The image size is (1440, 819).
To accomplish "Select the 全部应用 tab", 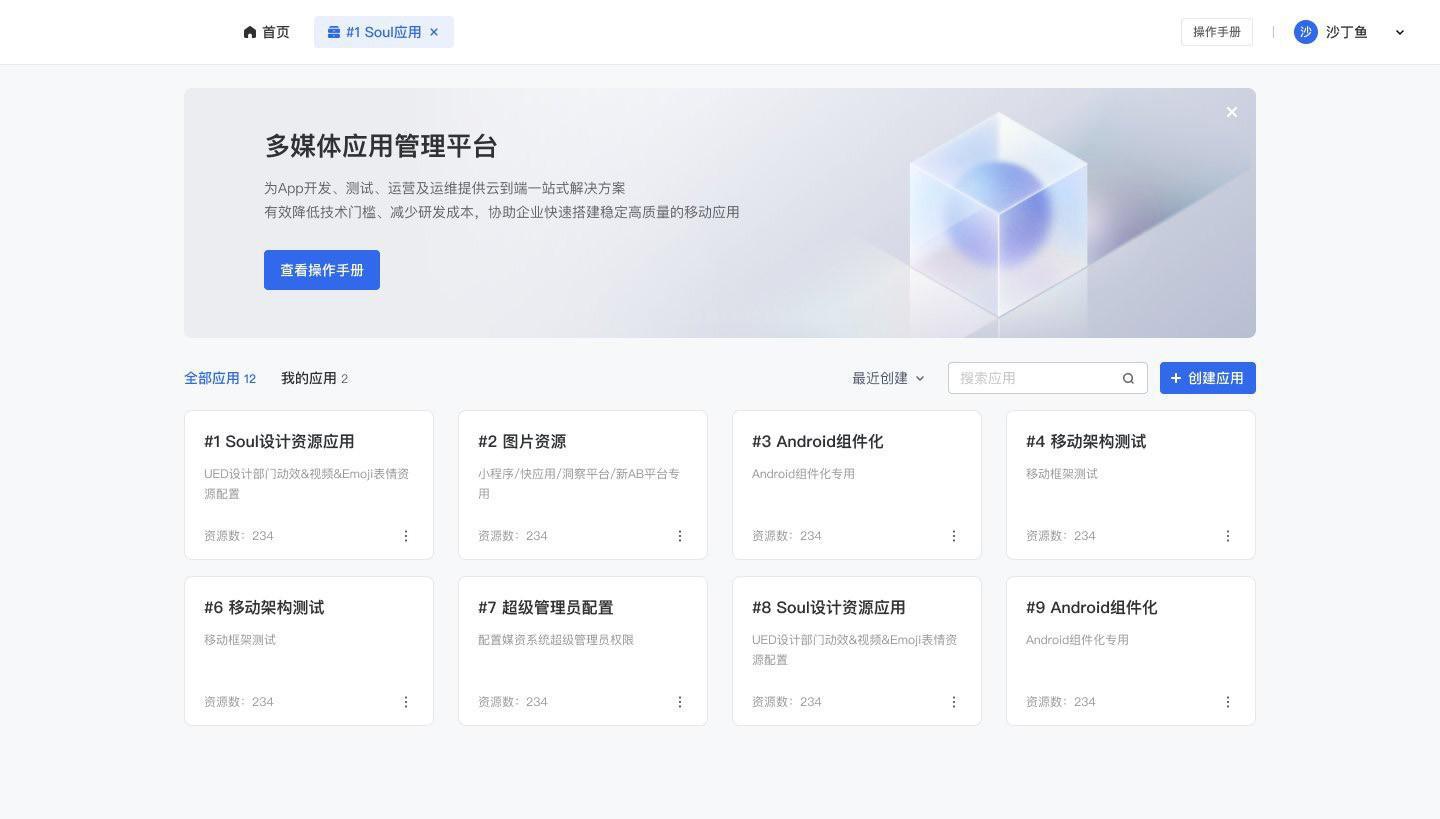I will (x=220, y=378).
